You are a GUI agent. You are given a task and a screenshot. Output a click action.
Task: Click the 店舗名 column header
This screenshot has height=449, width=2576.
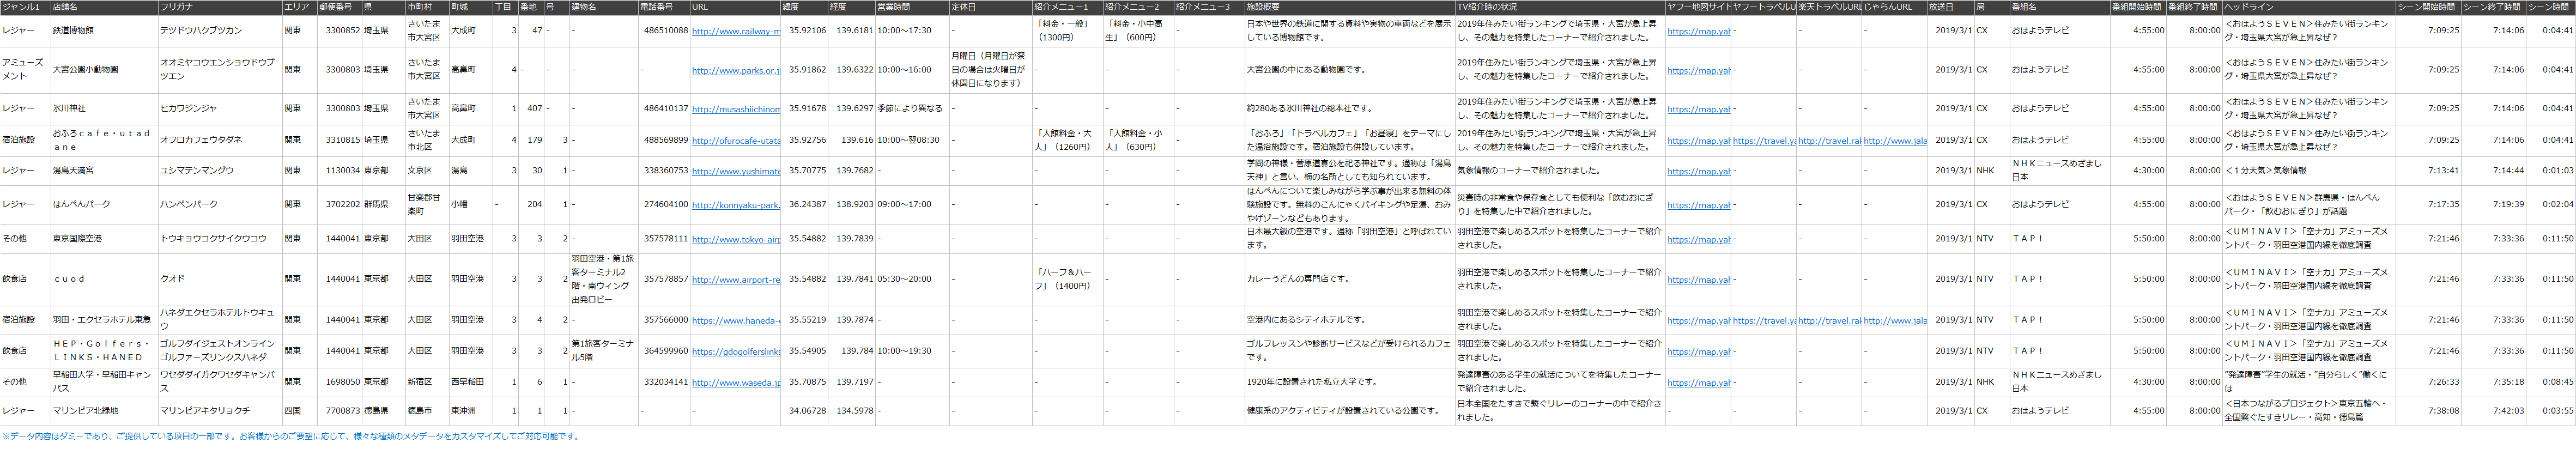pos(65,7)
